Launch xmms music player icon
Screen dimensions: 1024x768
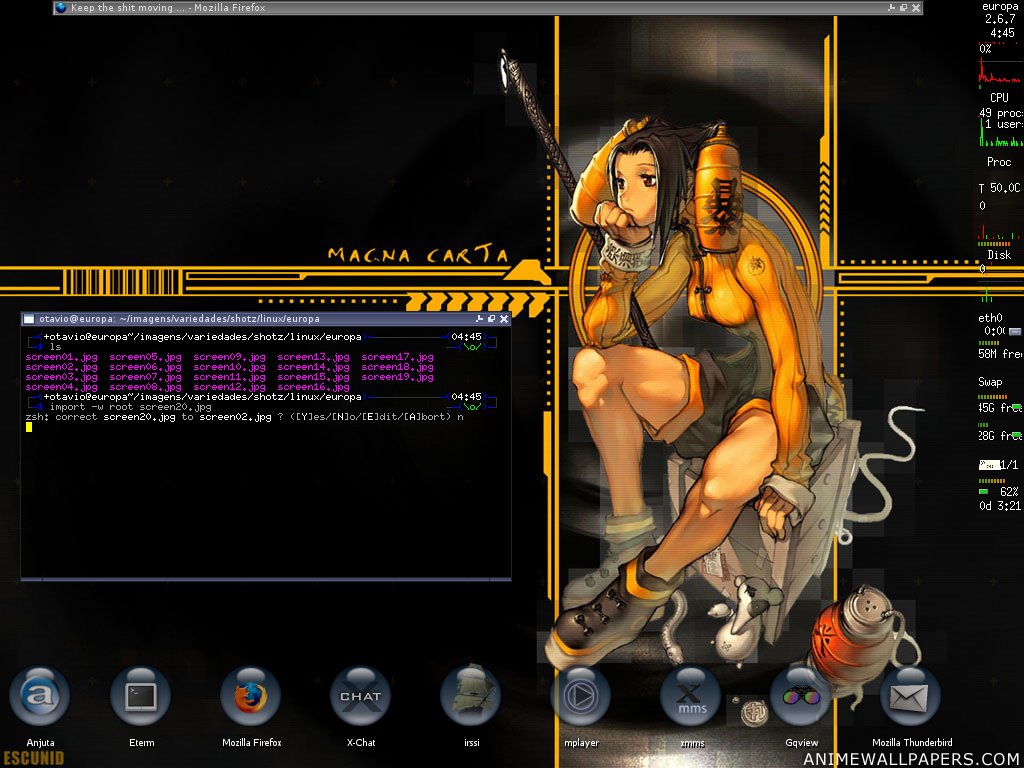(691, 696)
